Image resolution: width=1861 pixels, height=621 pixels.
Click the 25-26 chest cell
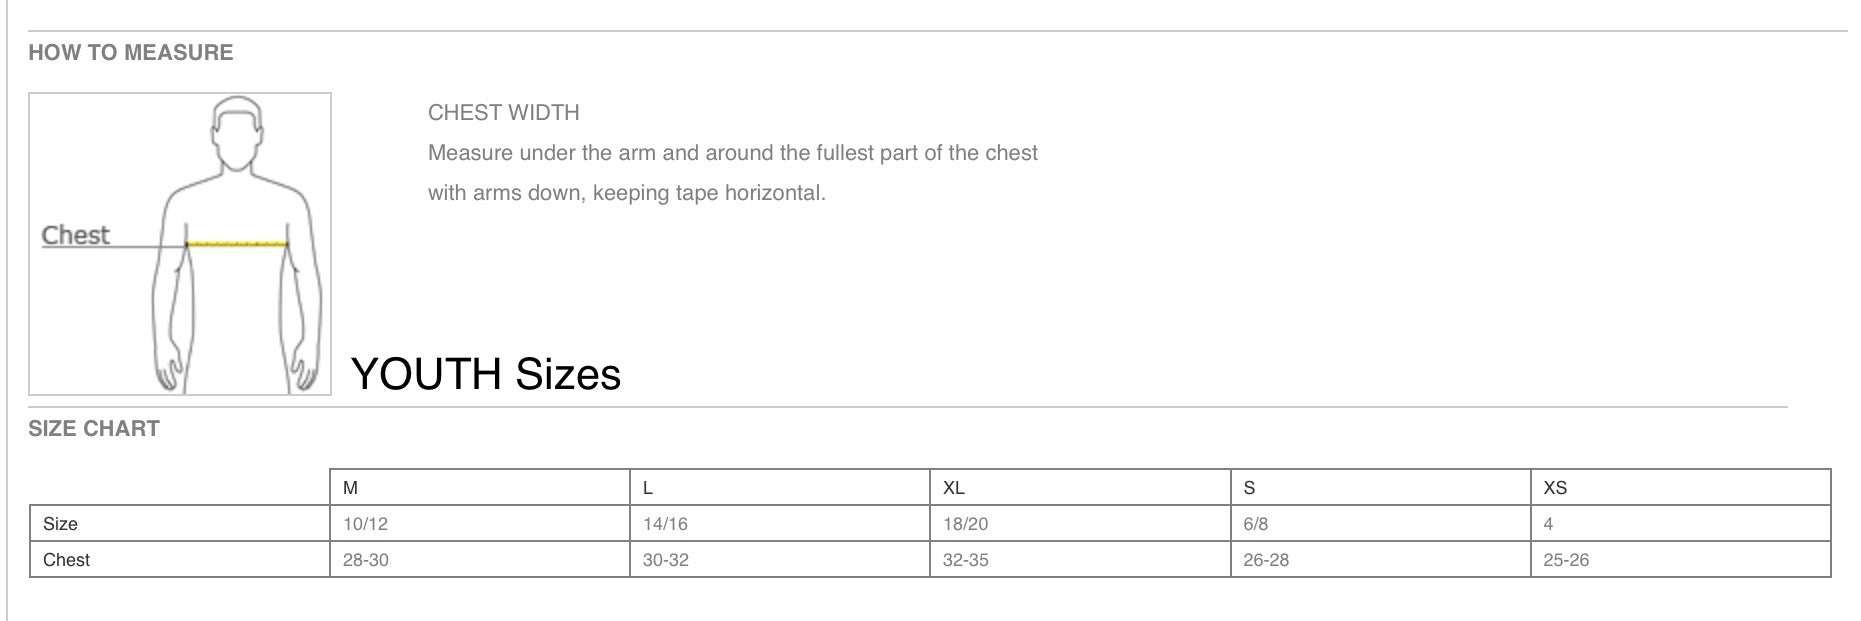coord(1680,559)
